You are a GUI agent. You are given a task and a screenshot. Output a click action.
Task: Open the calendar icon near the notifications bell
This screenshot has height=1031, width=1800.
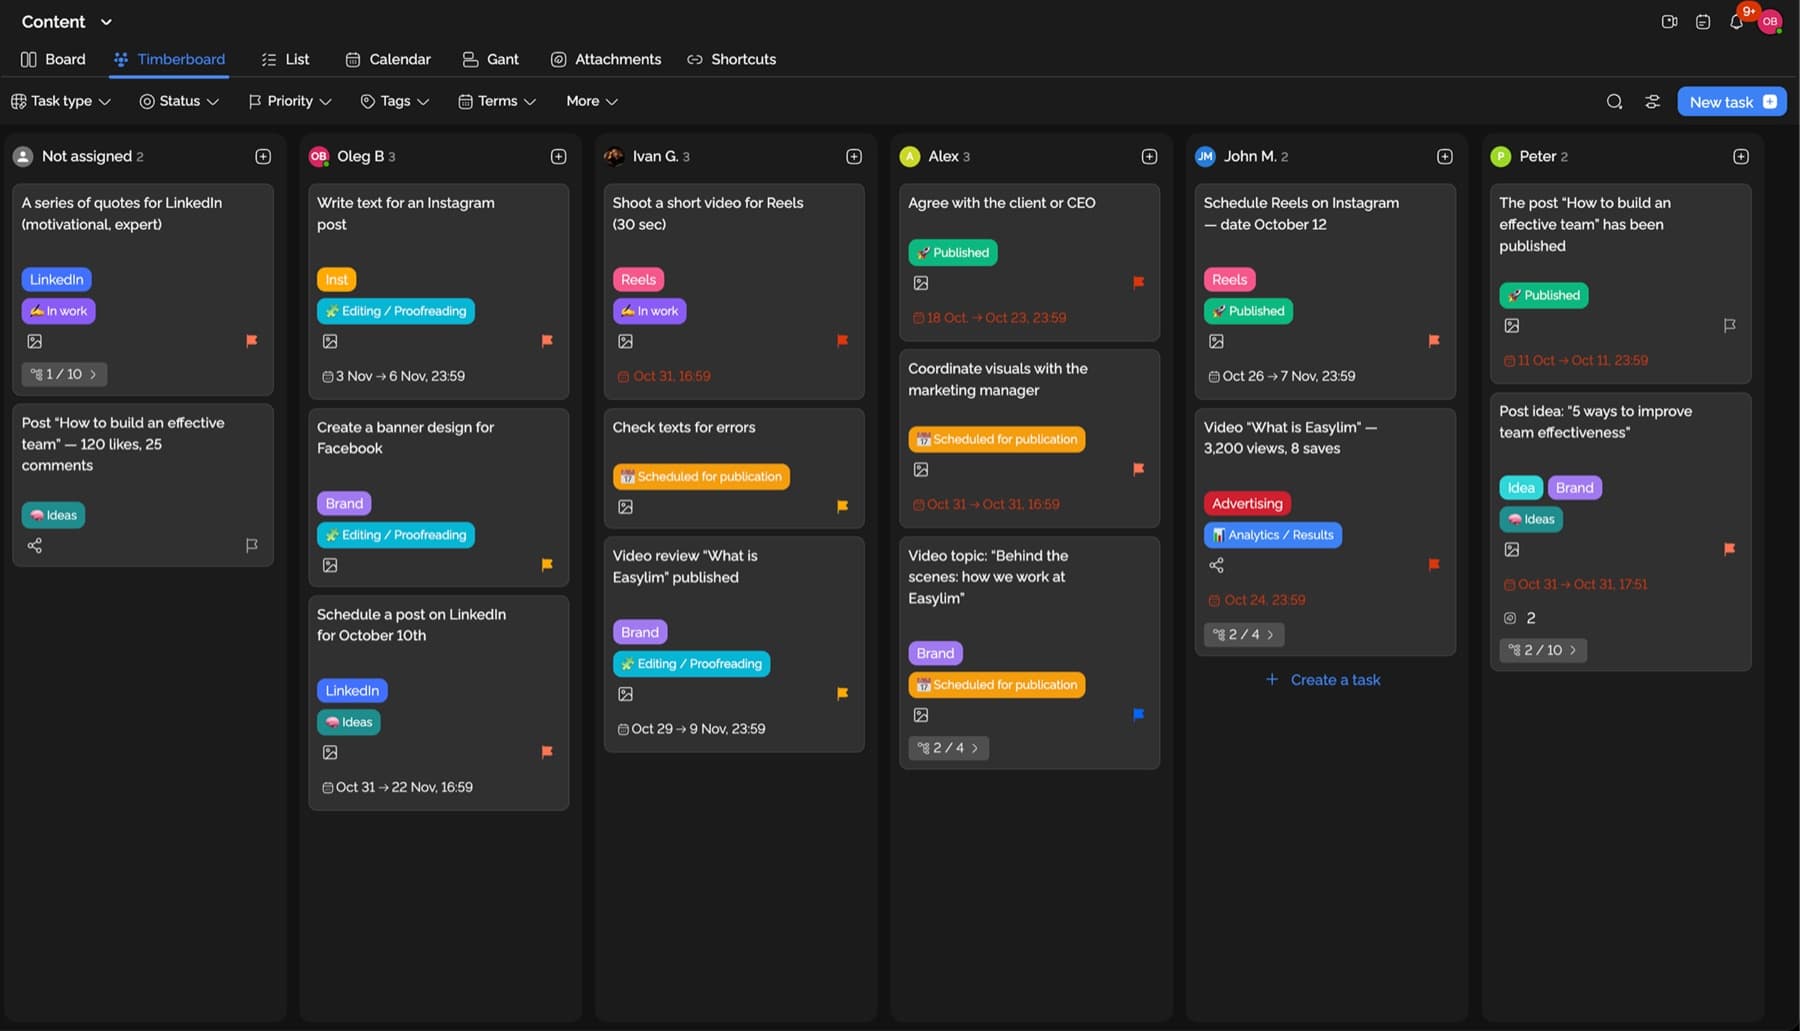(1703, 22)
